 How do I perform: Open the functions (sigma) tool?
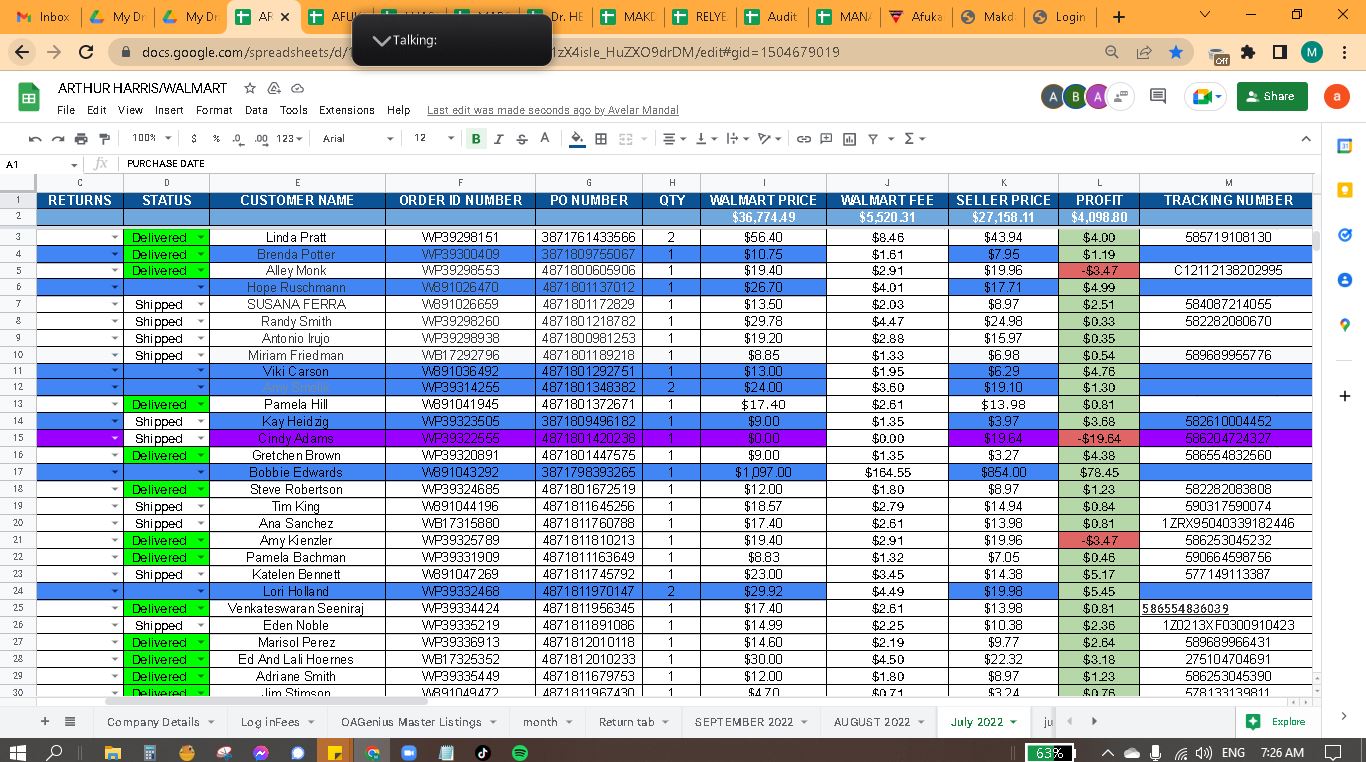pyautogui.click(x=909, y=139)
